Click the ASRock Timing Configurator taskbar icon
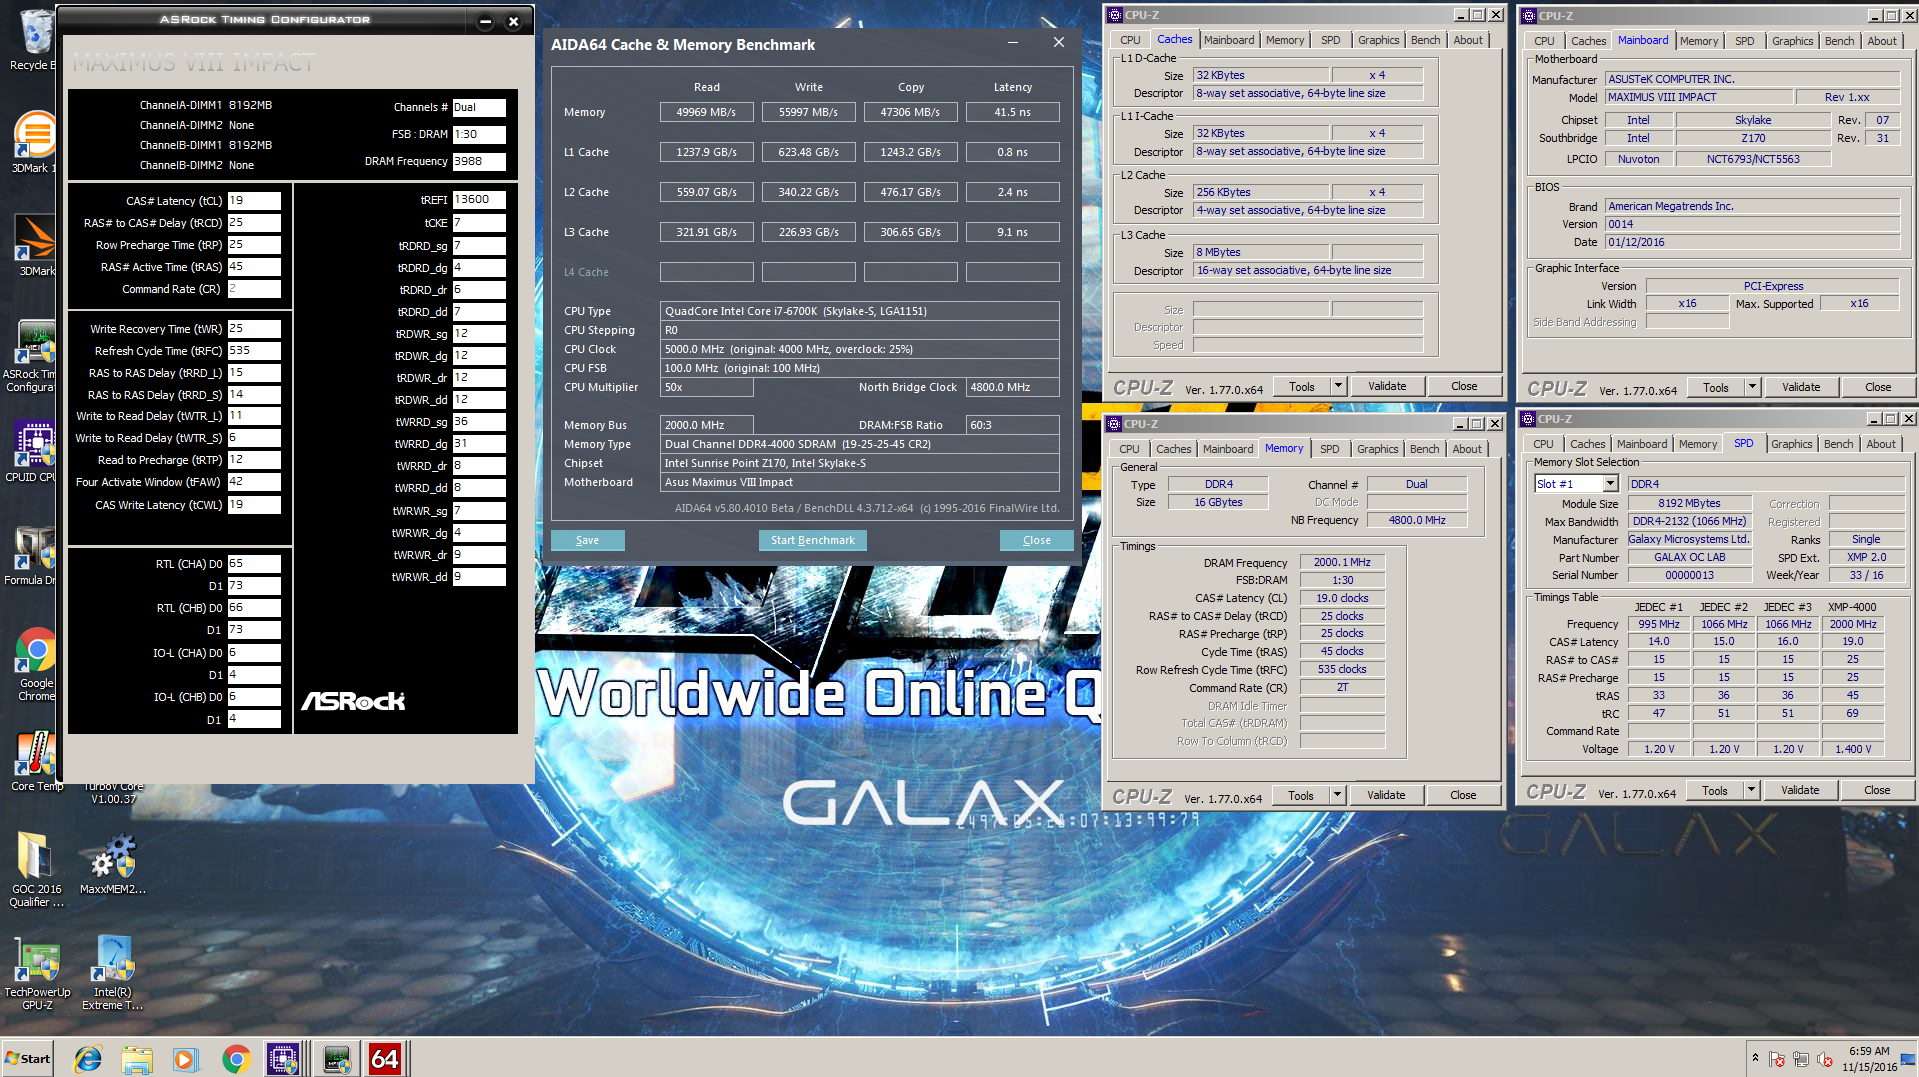Image resolution: width=1919 pixels, height=1077 pixels. point(337,1058)
